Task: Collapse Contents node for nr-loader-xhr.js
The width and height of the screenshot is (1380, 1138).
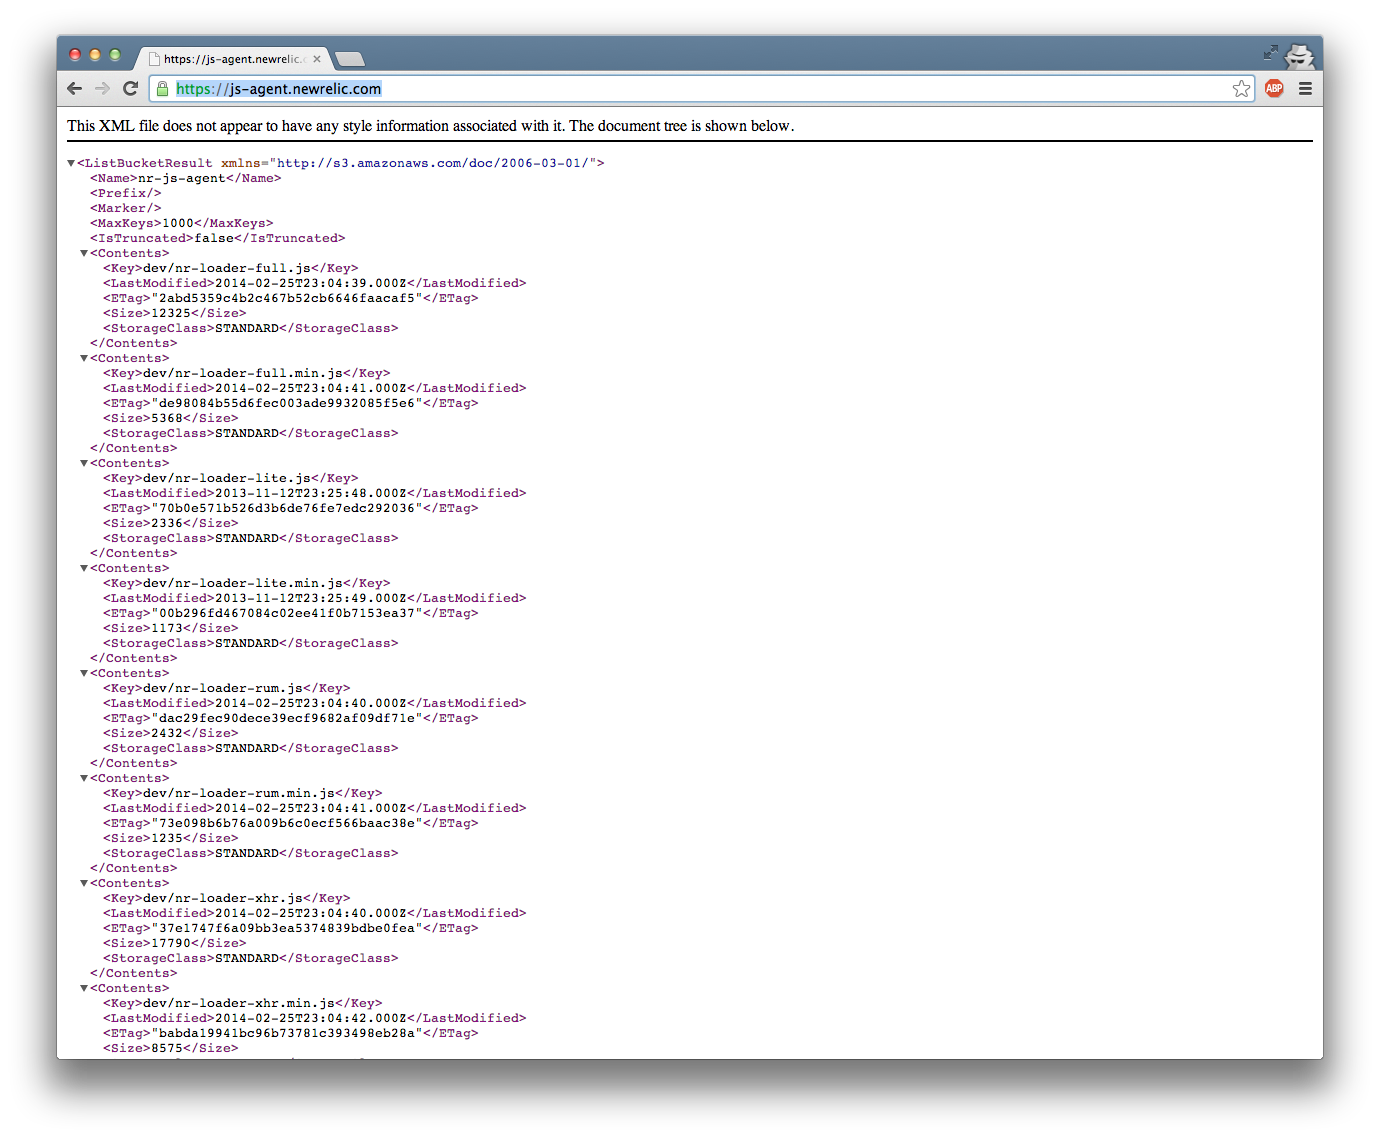Action: (84, 883)
